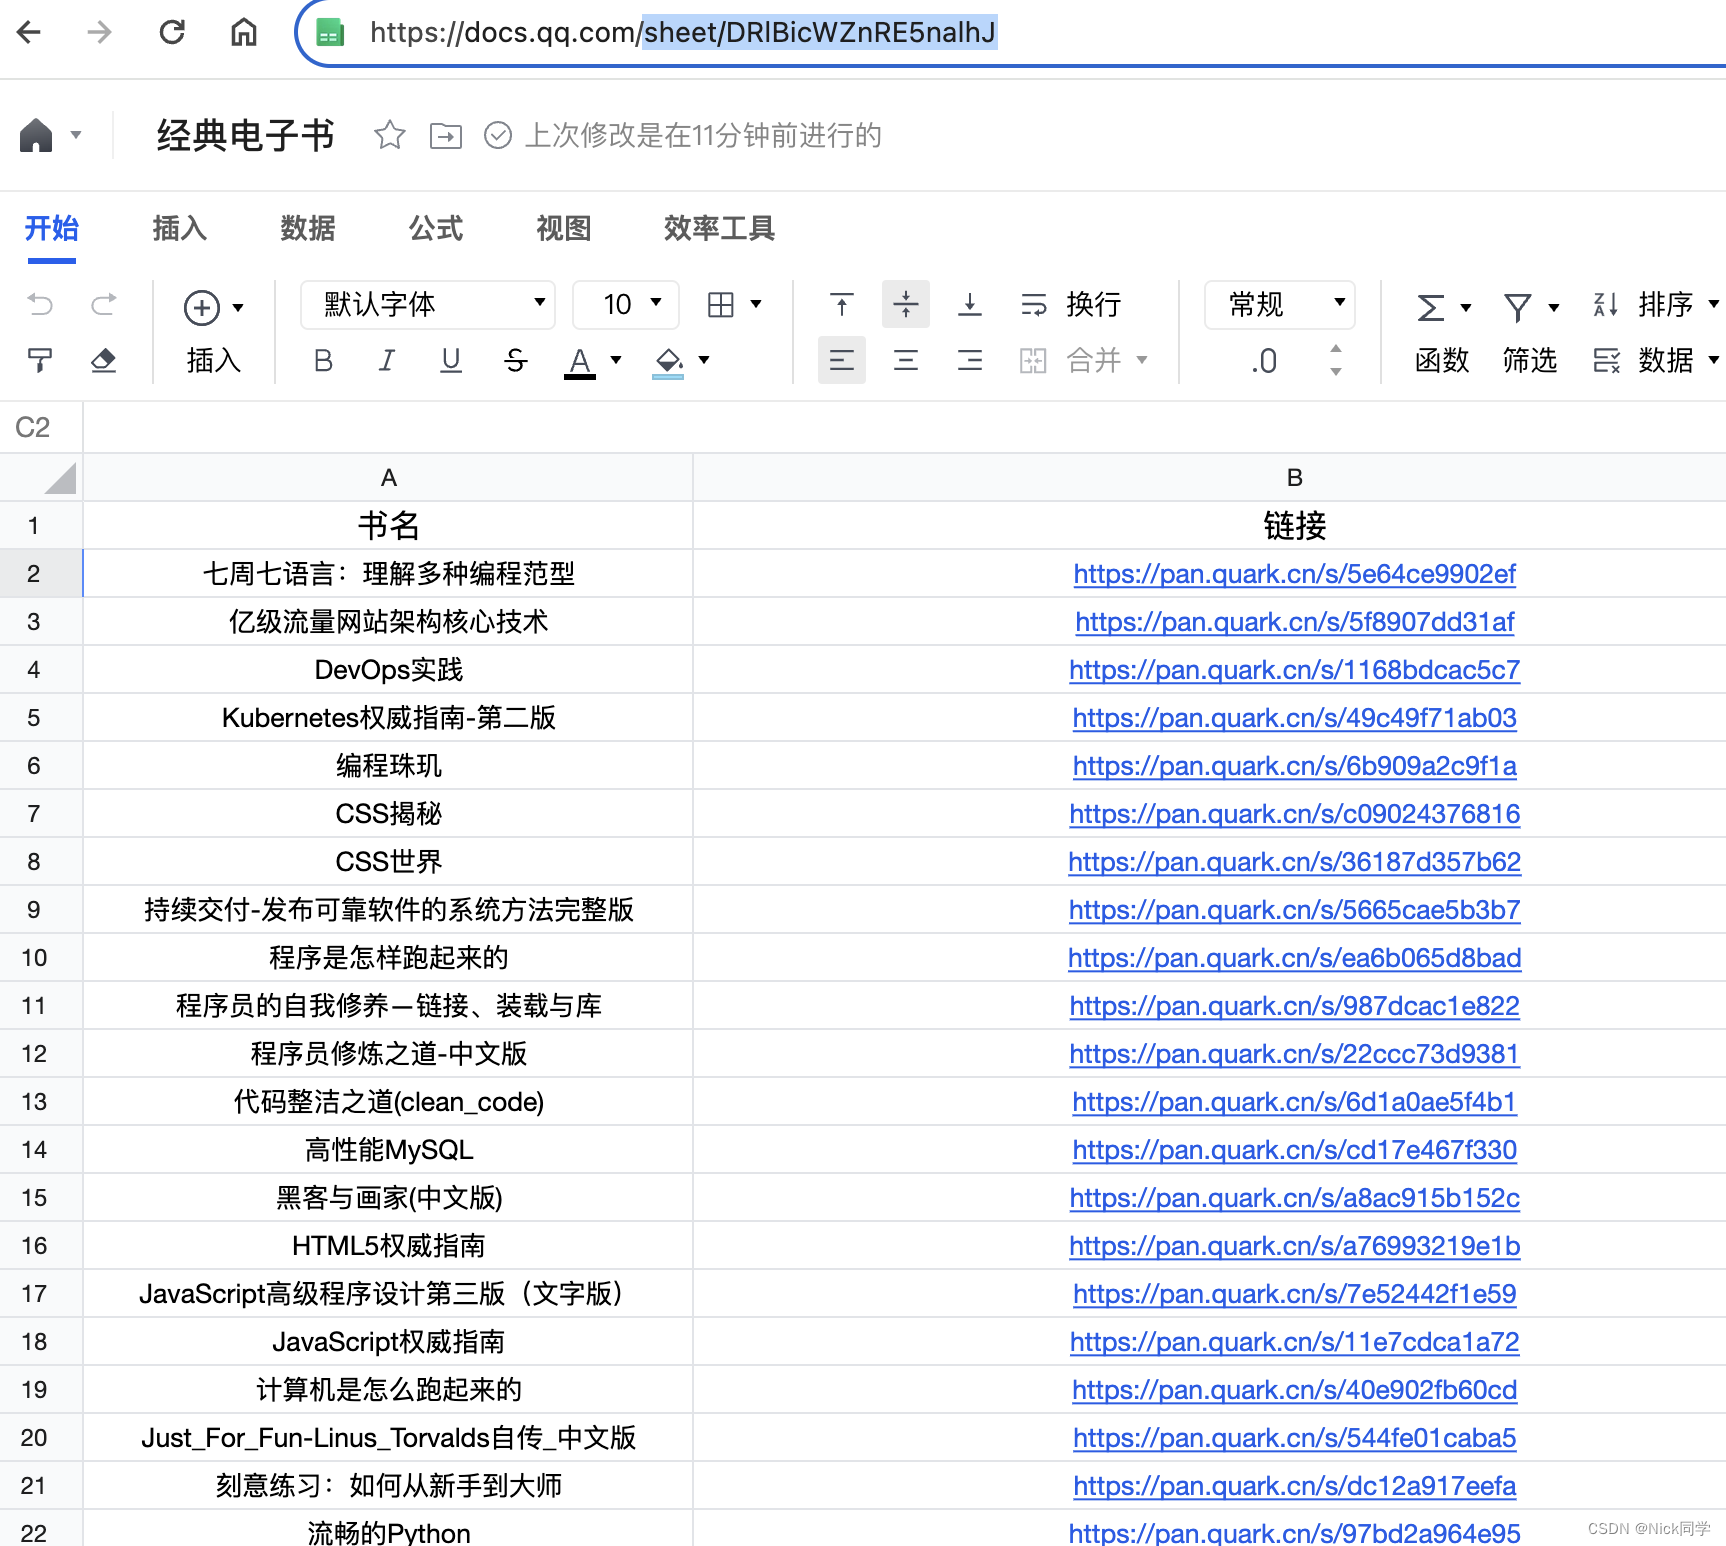Open link pan.quark.cn/s/1168bdcac5c7
Screen dimensions: 1726x1546
pos(1294,670)
